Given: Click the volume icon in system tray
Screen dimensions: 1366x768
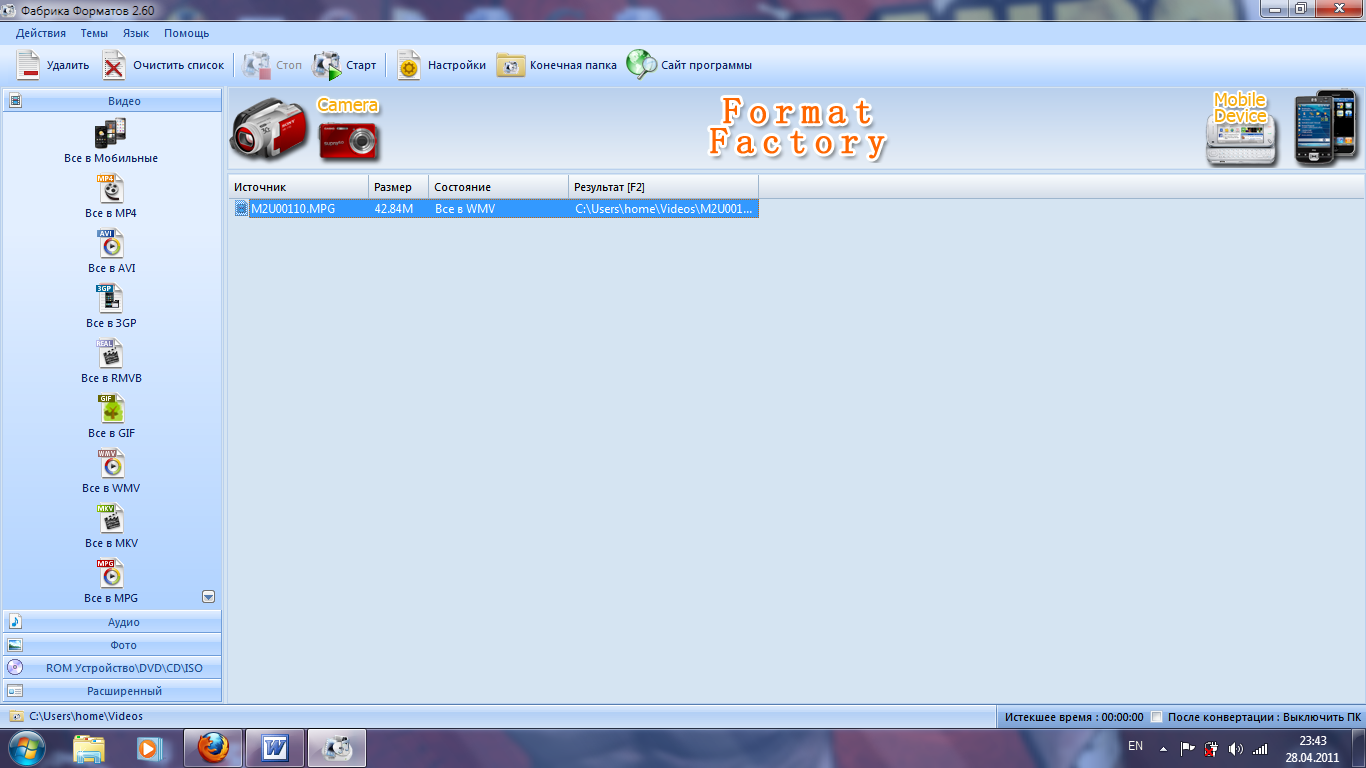Looking at the screenshot, I should [1235, 748].
